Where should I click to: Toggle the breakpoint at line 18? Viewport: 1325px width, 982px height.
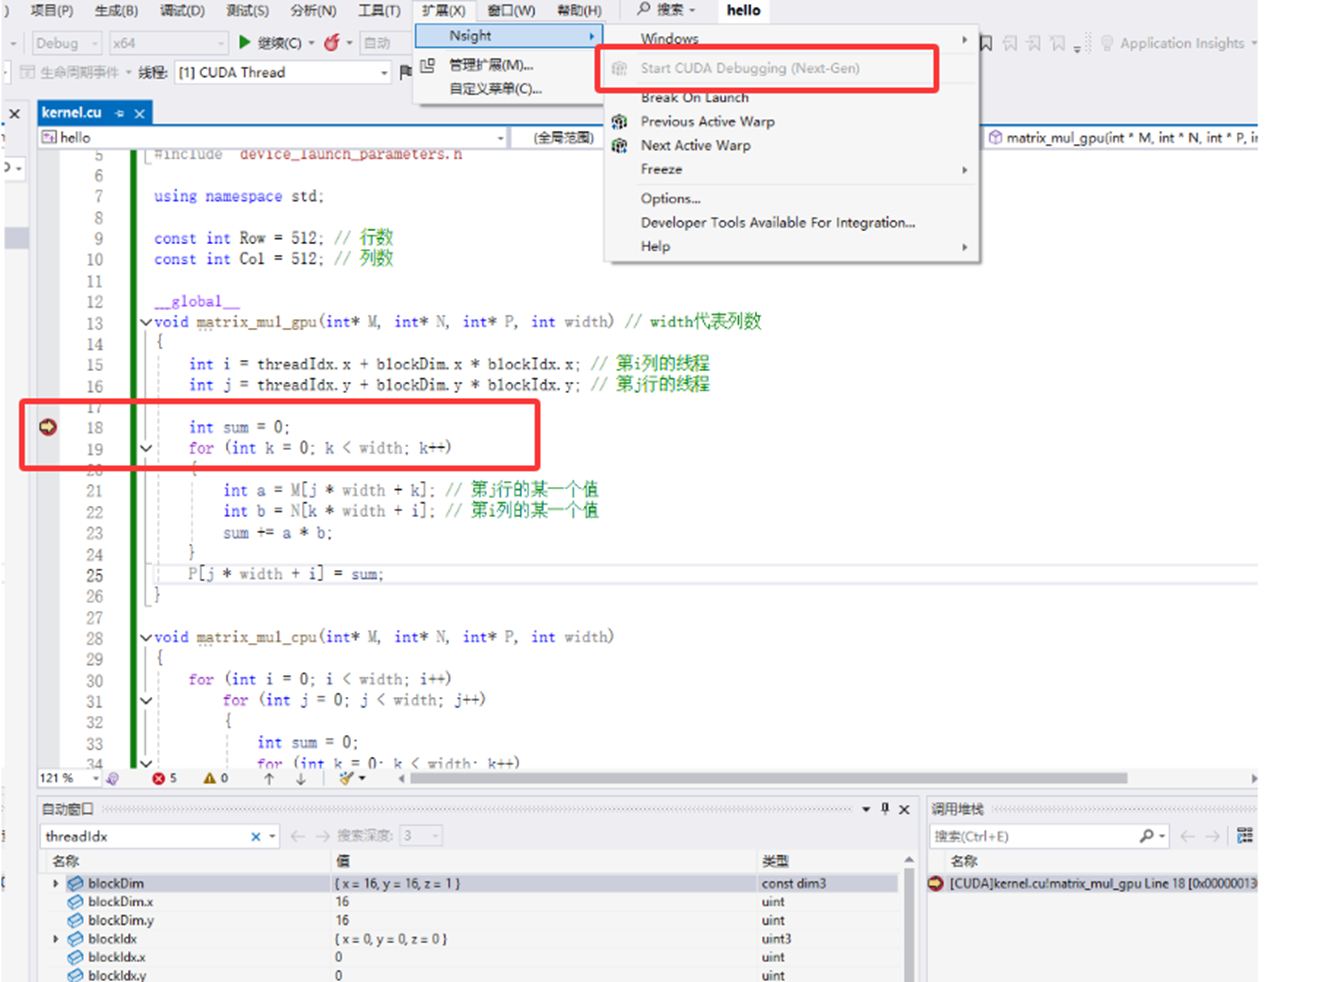[48, 427]
